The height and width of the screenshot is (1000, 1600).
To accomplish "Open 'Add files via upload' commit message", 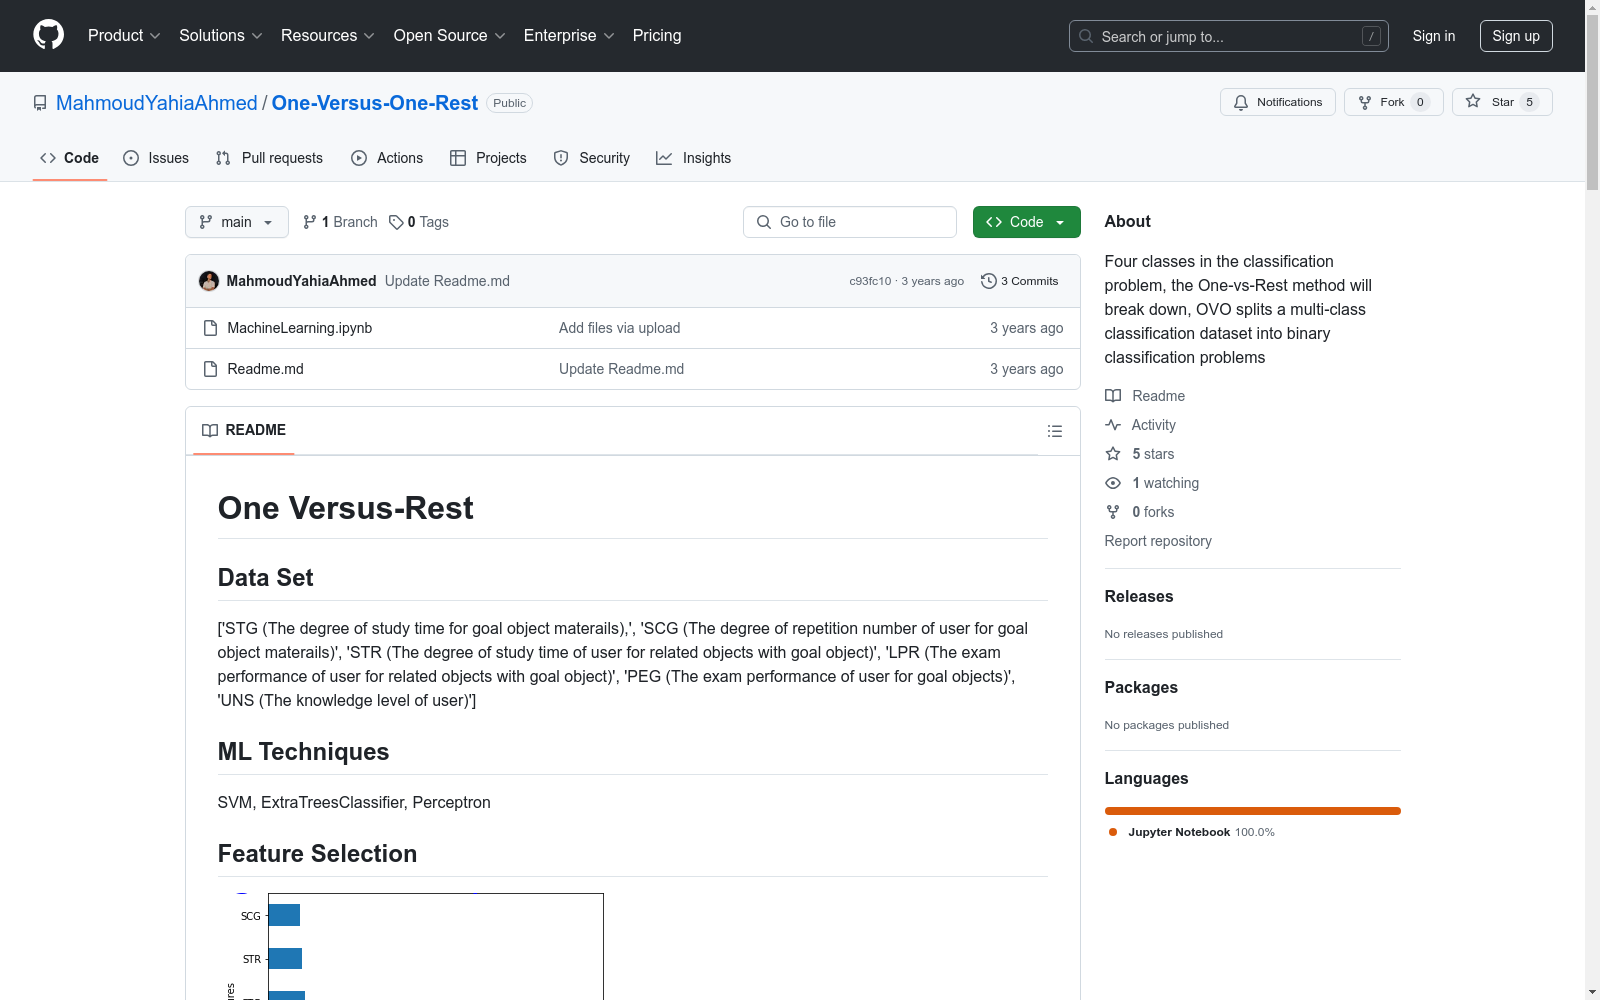I will pyautogui.click(x=619, y=328).
